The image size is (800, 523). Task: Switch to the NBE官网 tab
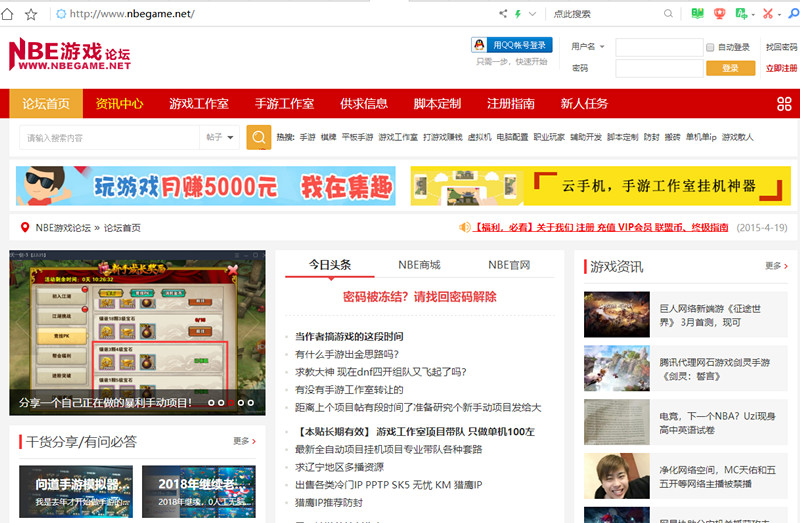click(x=509, y=265)
